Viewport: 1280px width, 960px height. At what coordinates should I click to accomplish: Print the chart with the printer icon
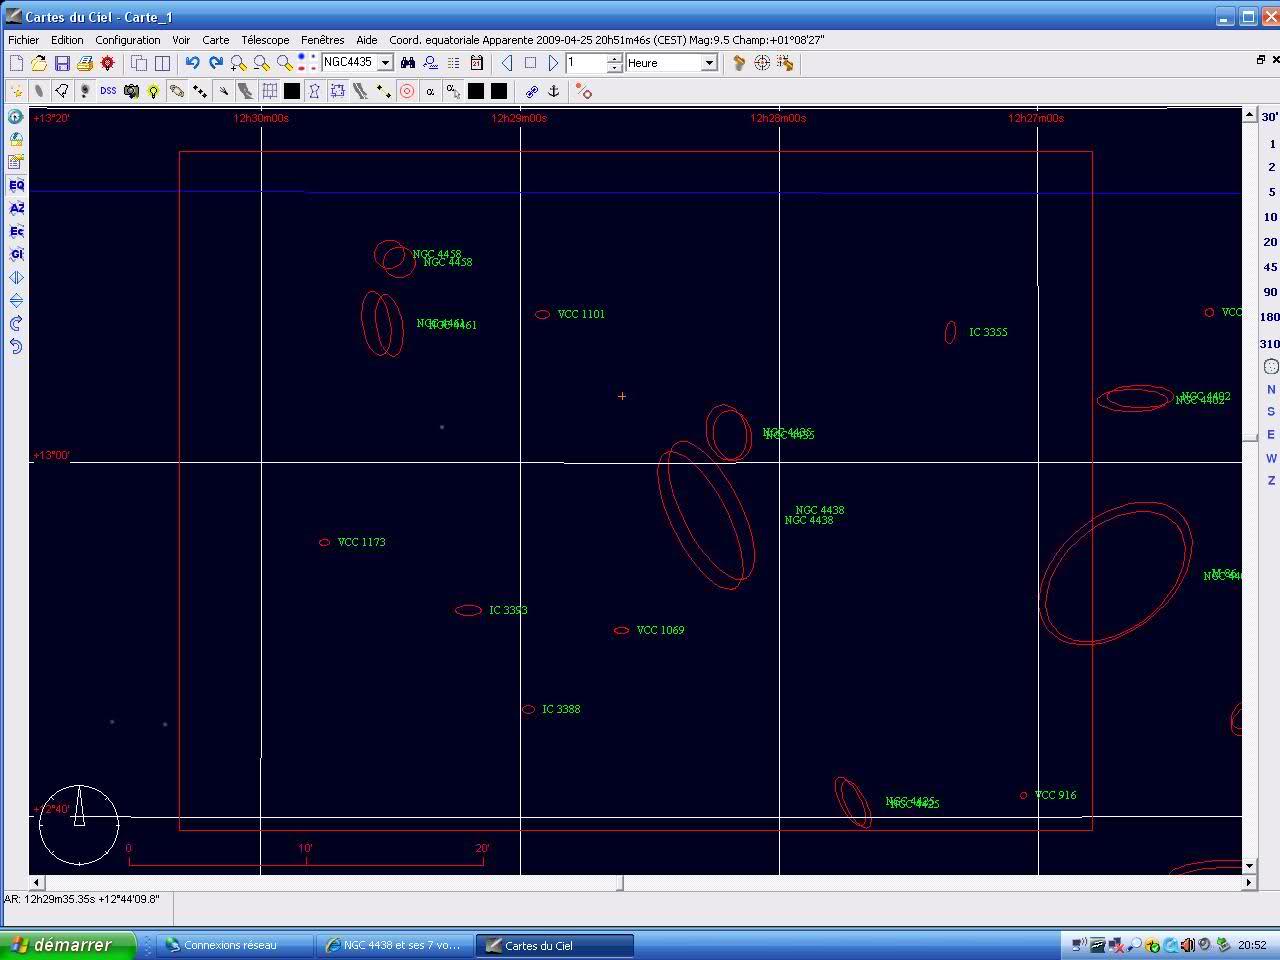coord(85,63)
